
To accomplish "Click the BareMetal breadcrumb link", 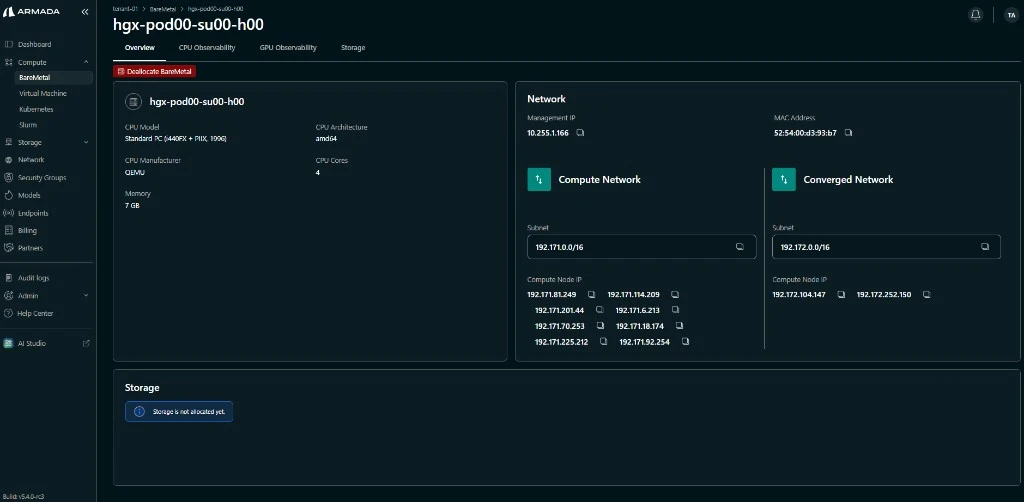I will coord(164,9).
